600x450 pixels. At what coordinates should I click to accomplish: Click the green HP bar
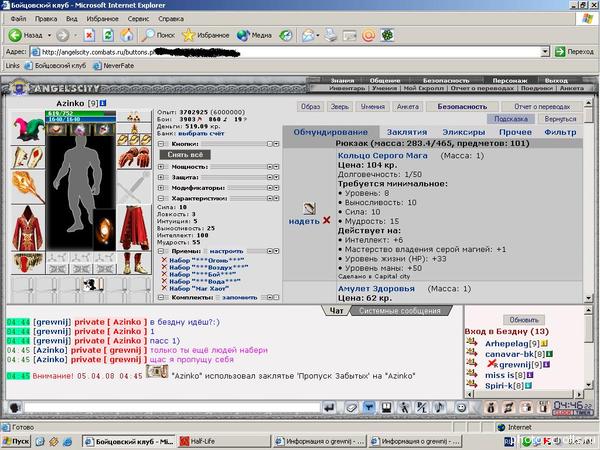tap(80, 113)
